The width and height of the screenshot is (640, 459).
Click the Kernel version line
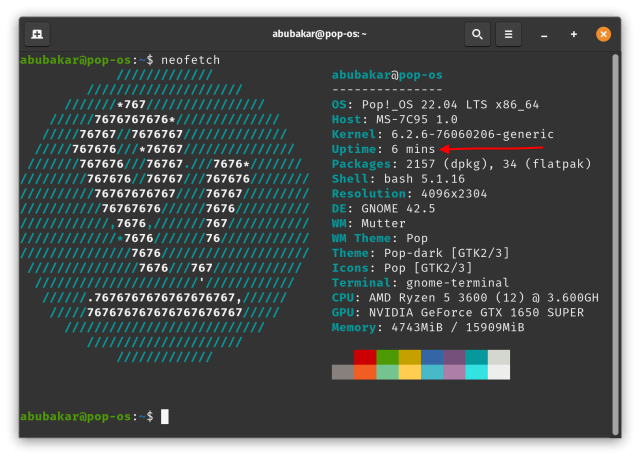[442, 134]
